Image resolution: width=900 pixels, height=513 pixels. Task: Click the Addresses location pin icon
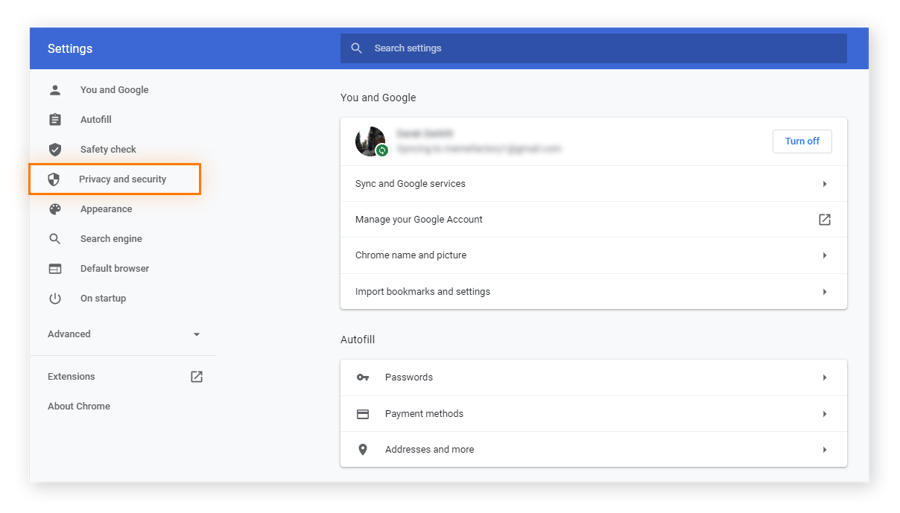click(363, 449)
